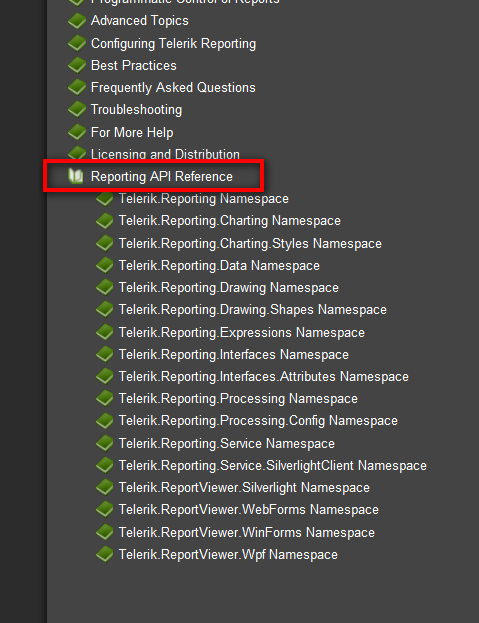
Task: Click book icon for Telerik.Reporting.Service Namespace
Action: coord(105,443)
